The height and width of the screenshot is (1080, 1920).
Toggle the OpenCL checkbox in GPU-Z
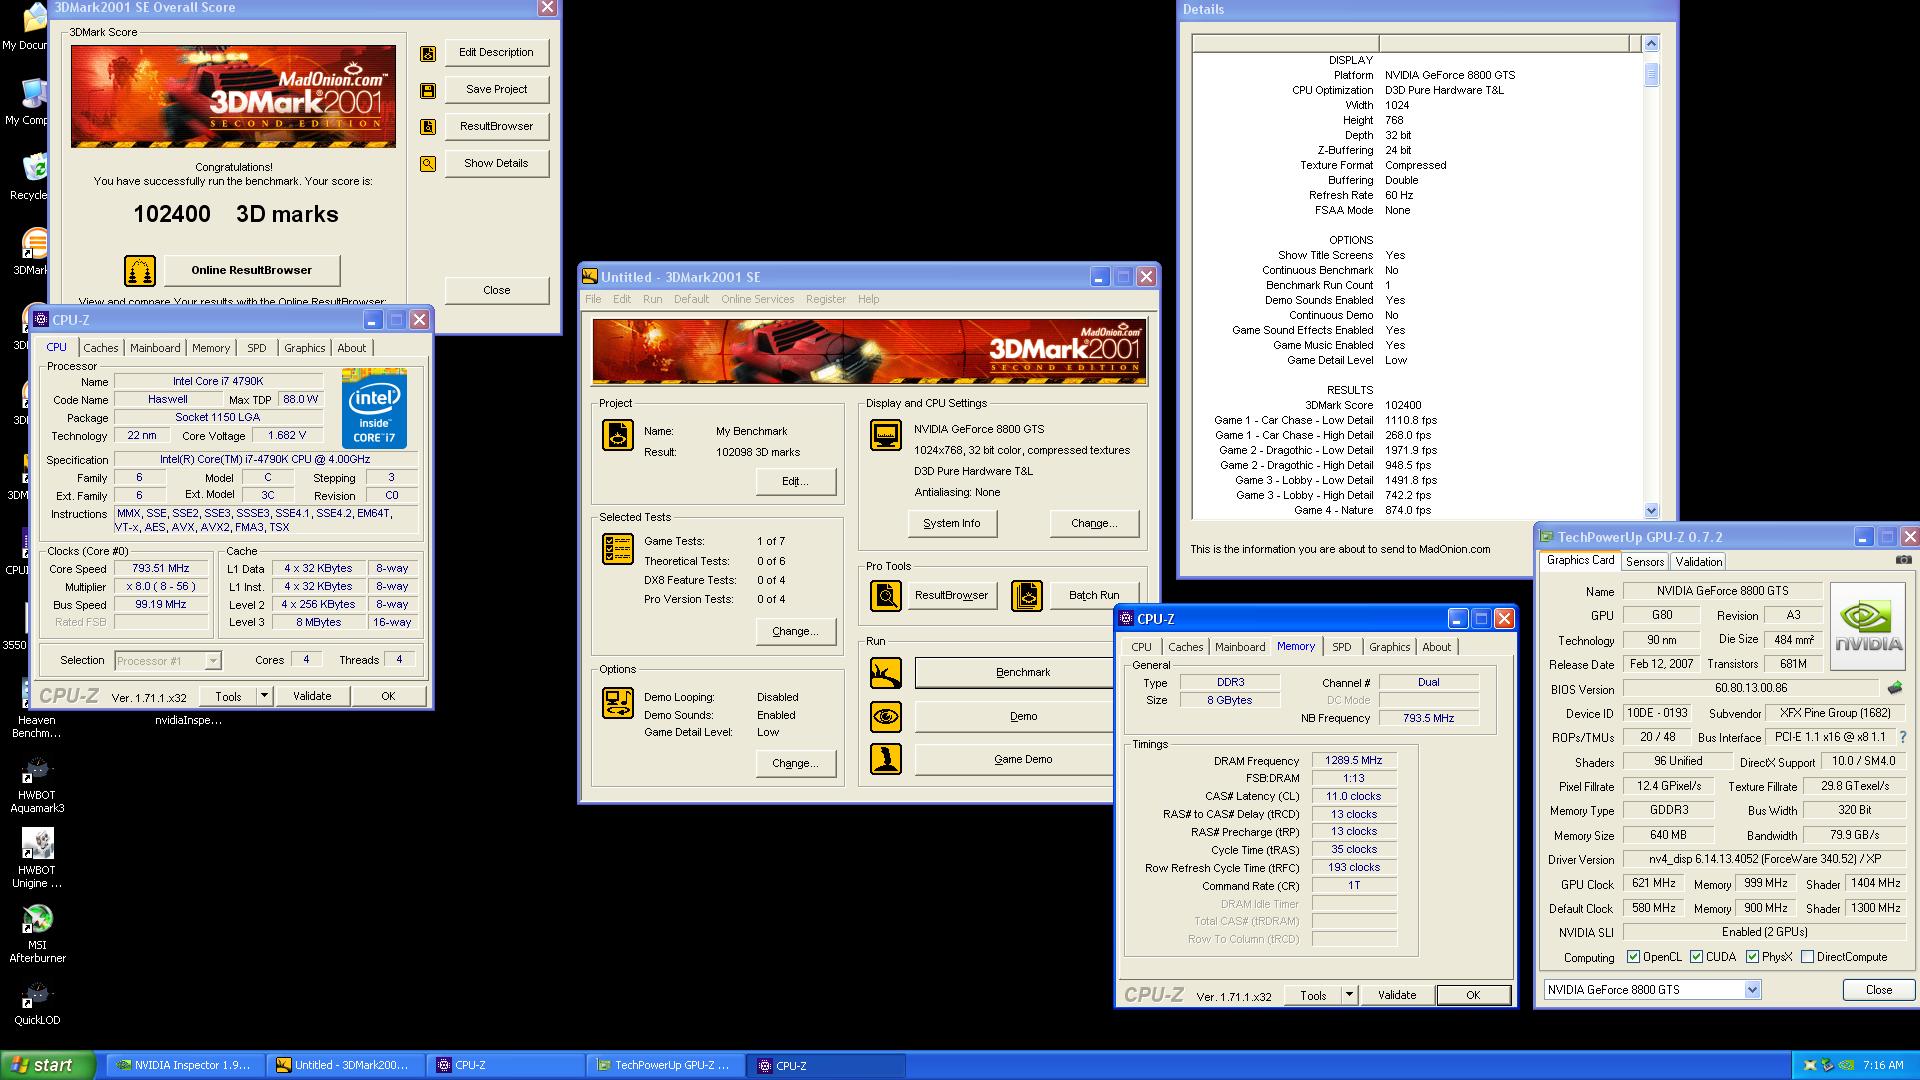click(x=1633, y=957)
